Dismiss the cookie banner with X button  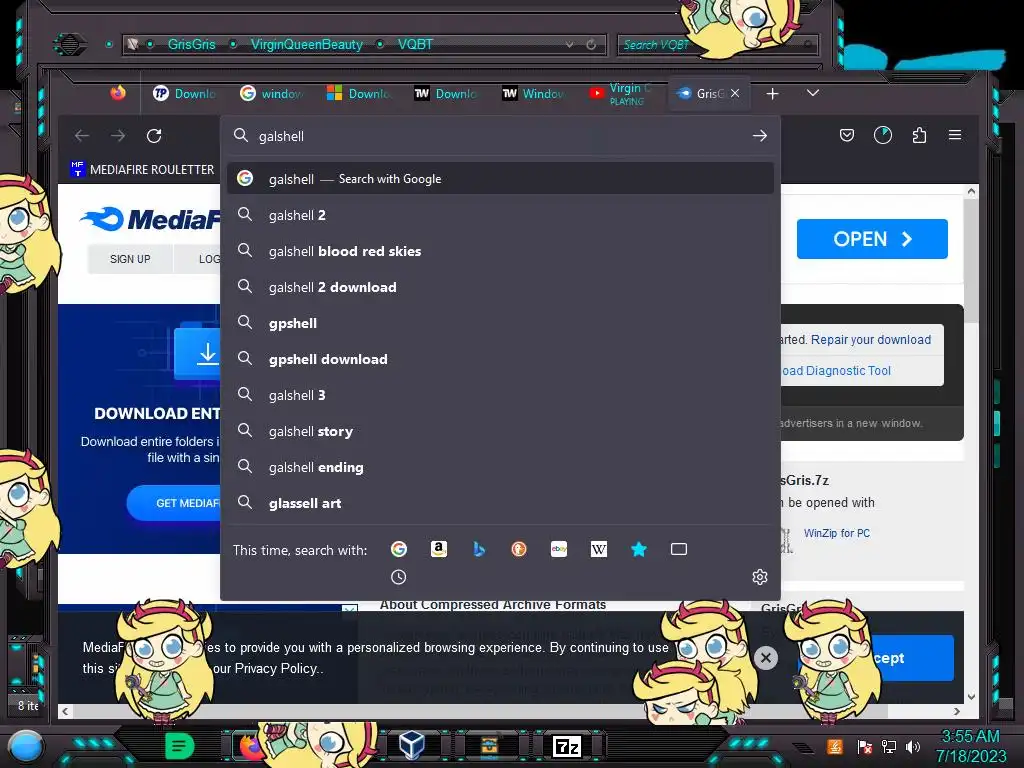766,657
